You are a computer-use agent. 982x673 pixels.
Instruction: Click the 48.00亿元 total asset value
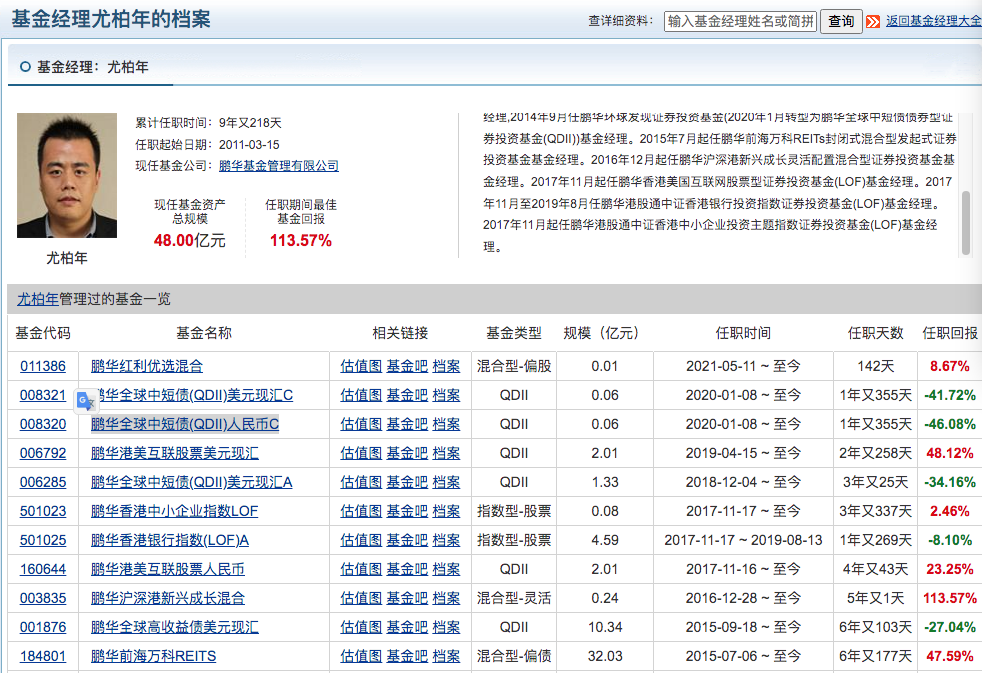click(x=189, y=241)
